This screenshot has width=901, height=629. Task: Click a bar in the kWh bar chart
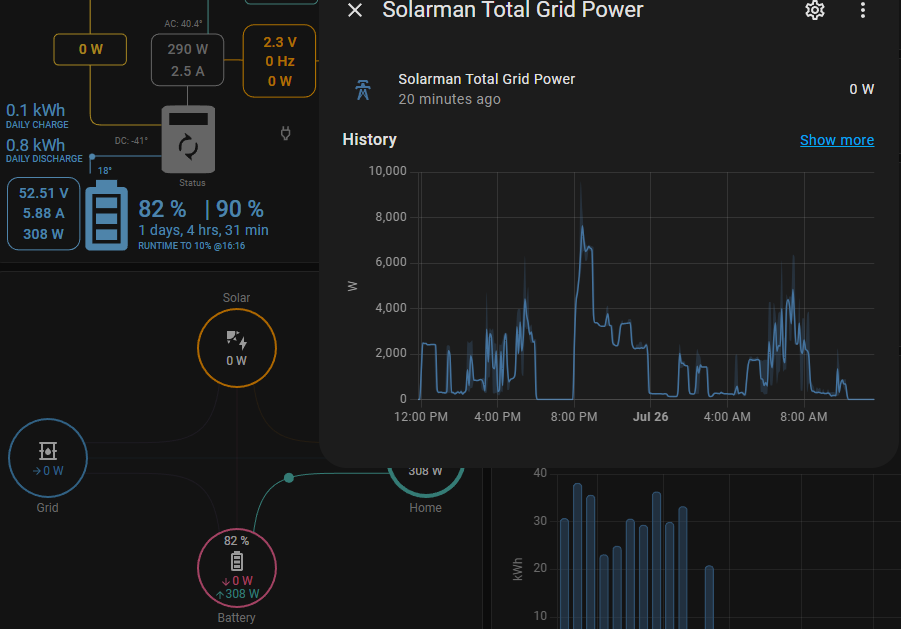click(x=577, y=550)
